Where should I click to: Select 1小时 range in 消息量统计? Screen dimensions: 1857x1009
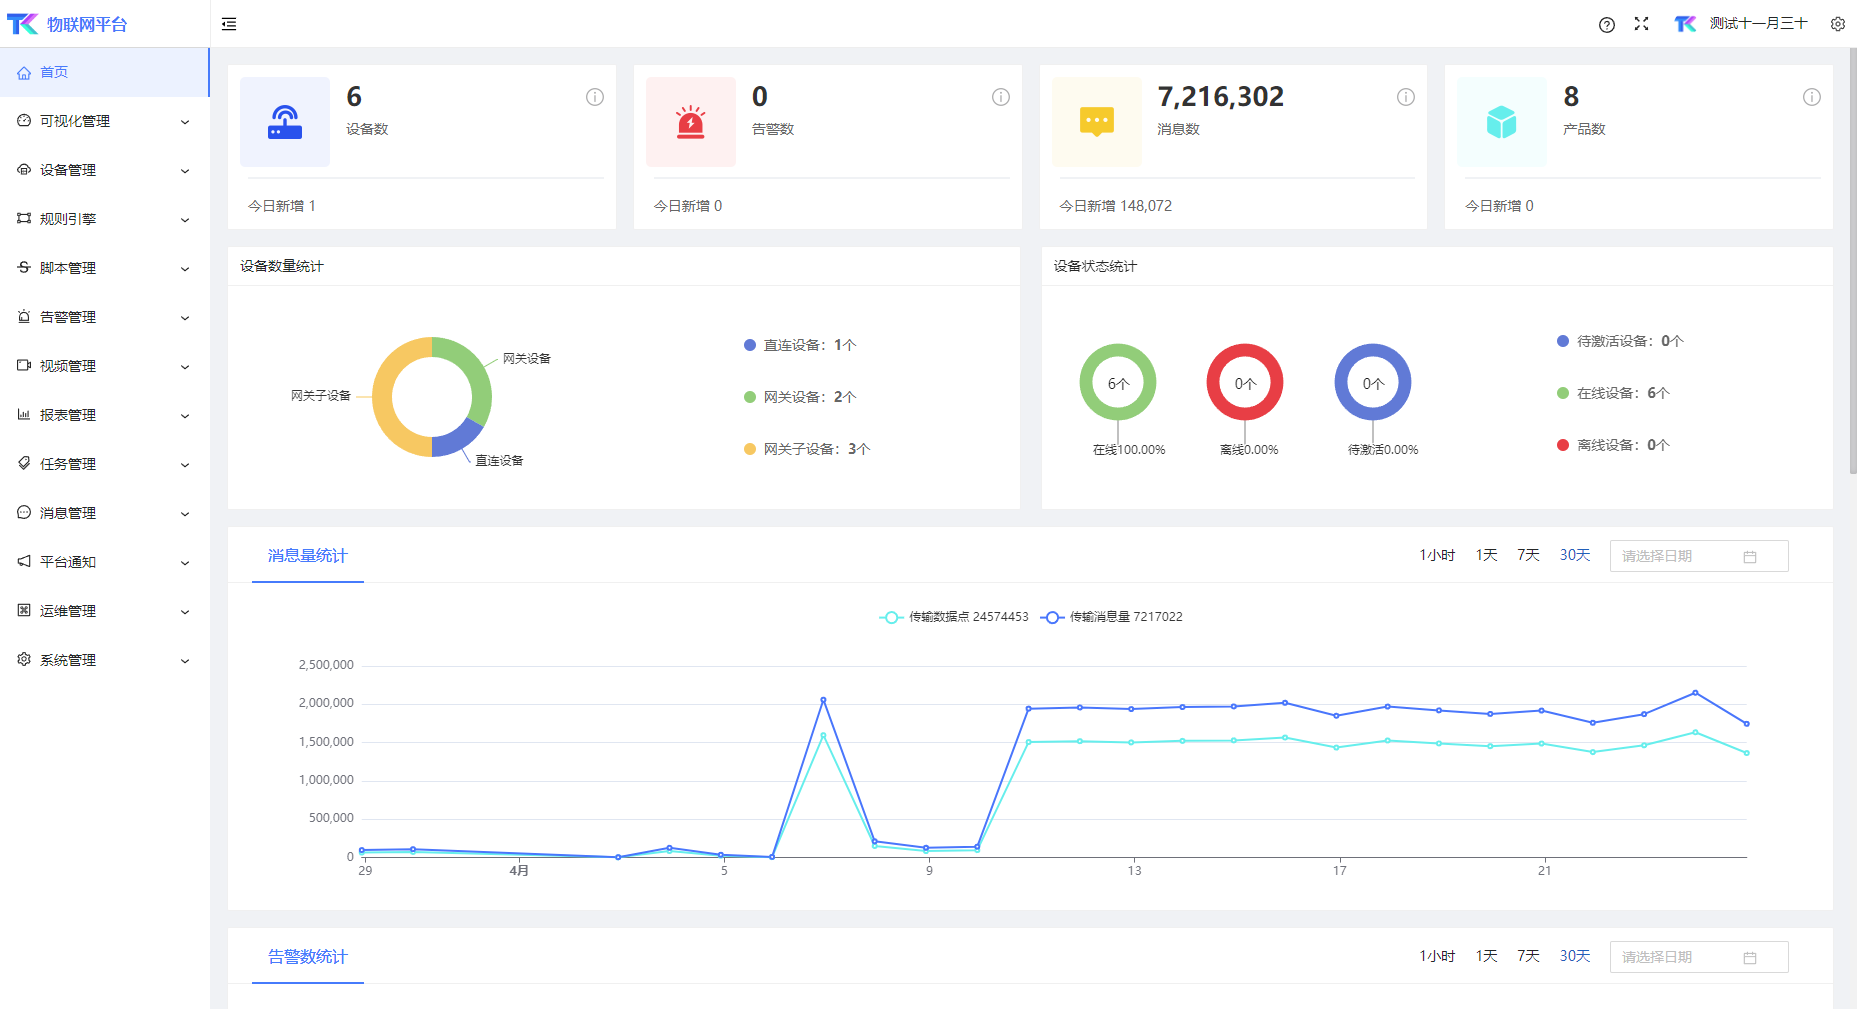1437,555
